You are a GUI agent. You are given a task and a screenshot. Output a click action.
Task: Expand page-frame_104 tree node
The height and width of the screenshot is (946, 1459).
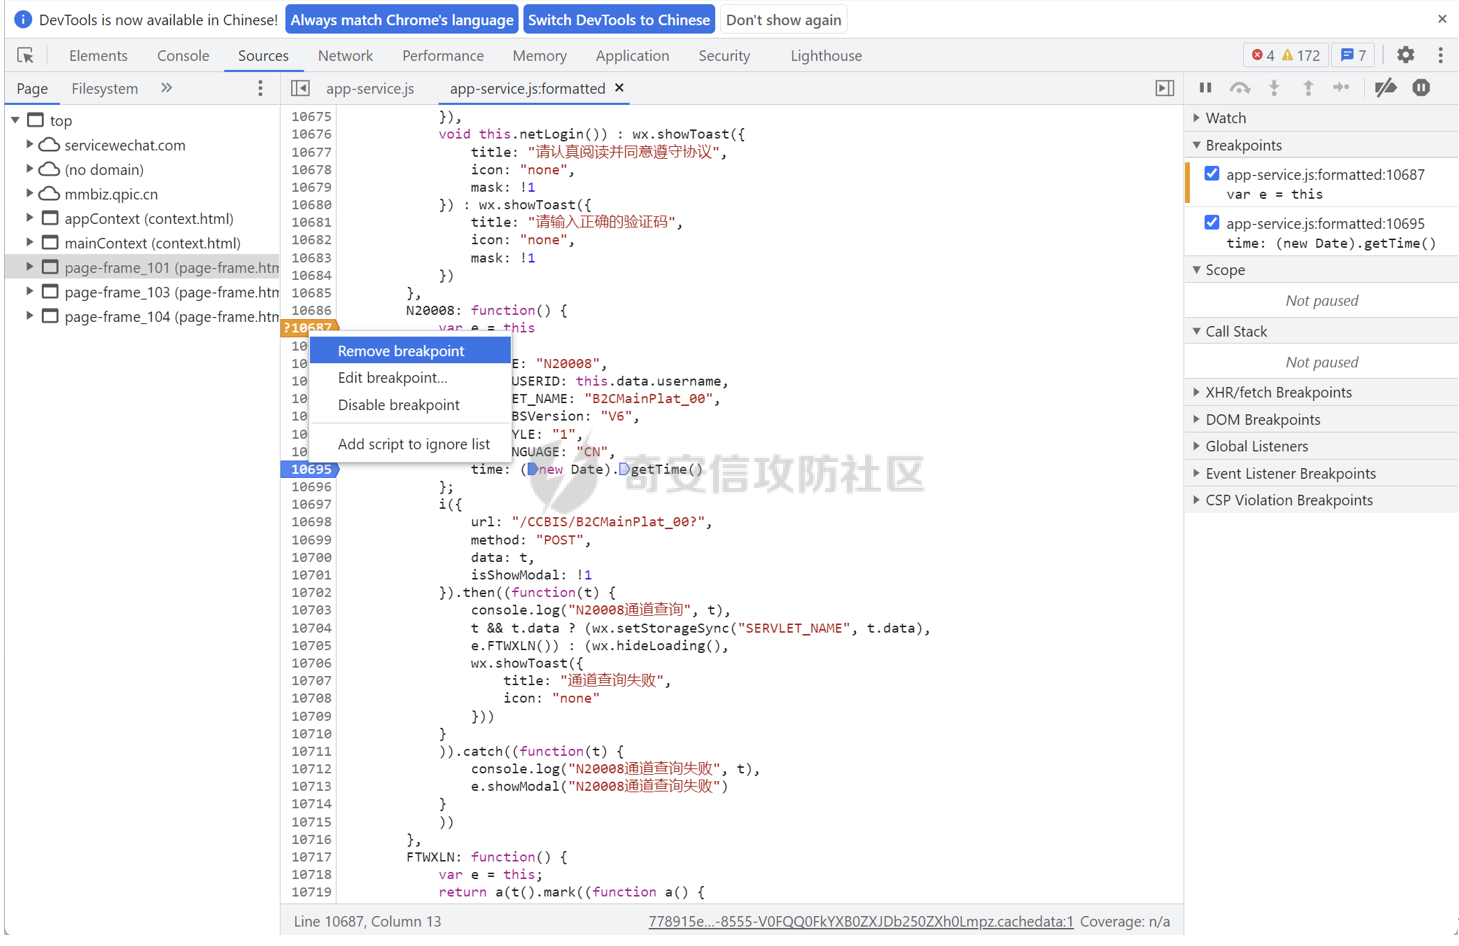click(30, 316)
